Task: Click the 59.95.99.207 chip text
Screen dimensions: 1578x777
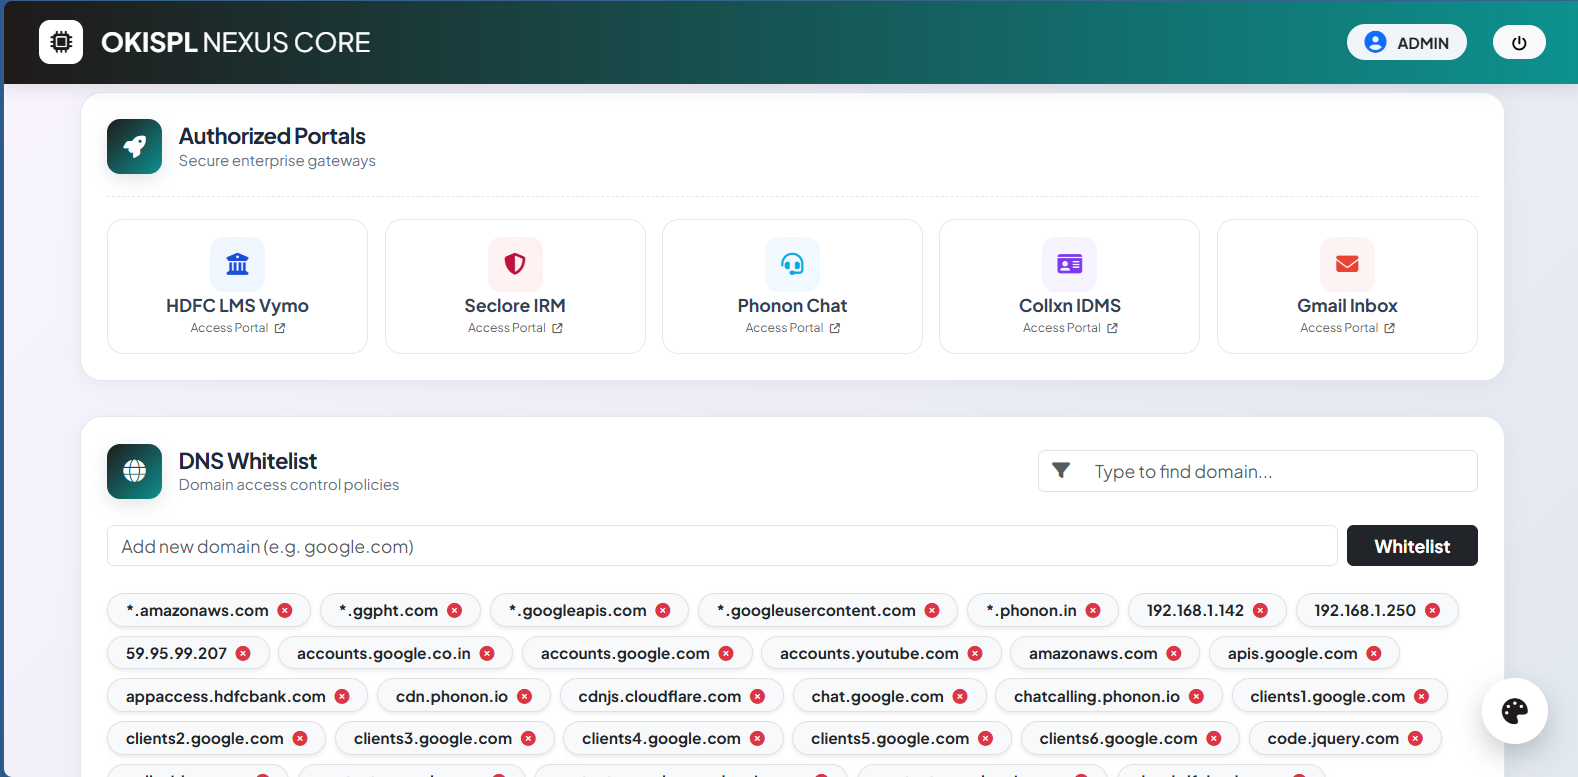Action: (176, 653)
